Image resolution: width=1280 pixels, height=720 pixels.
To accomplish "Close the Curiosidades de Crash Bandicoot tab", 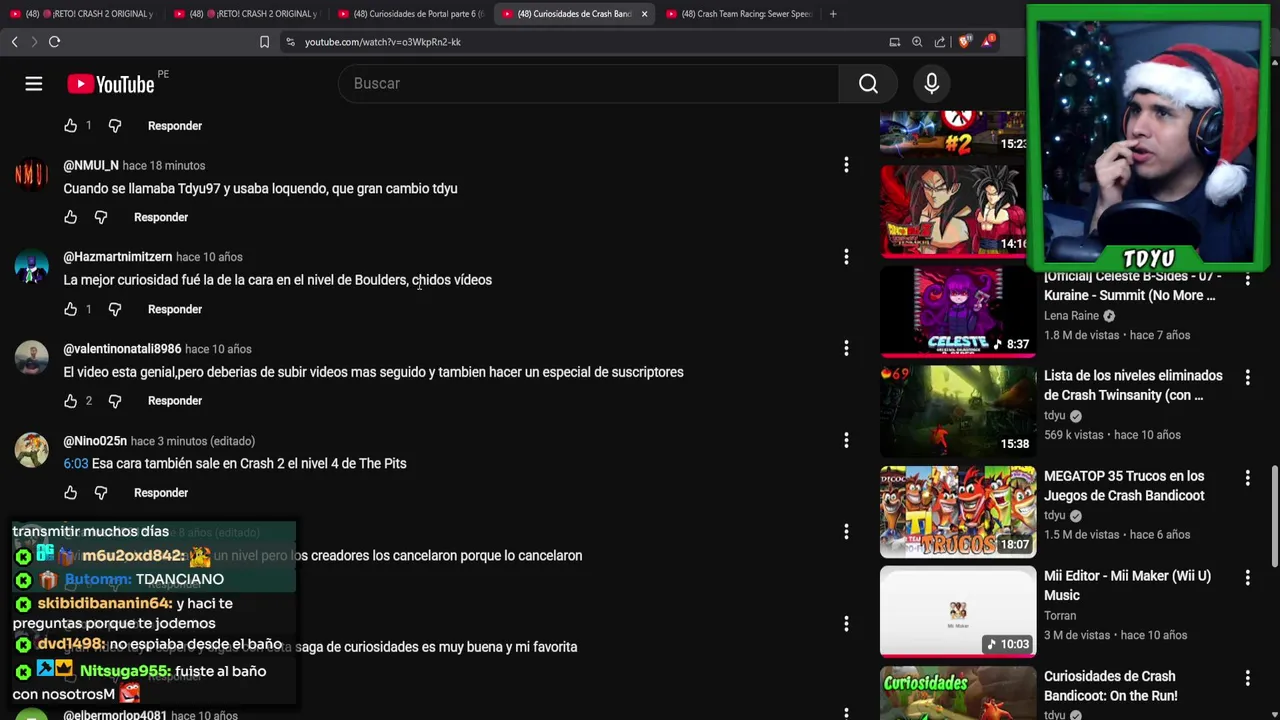I will [x=644, y=14].
